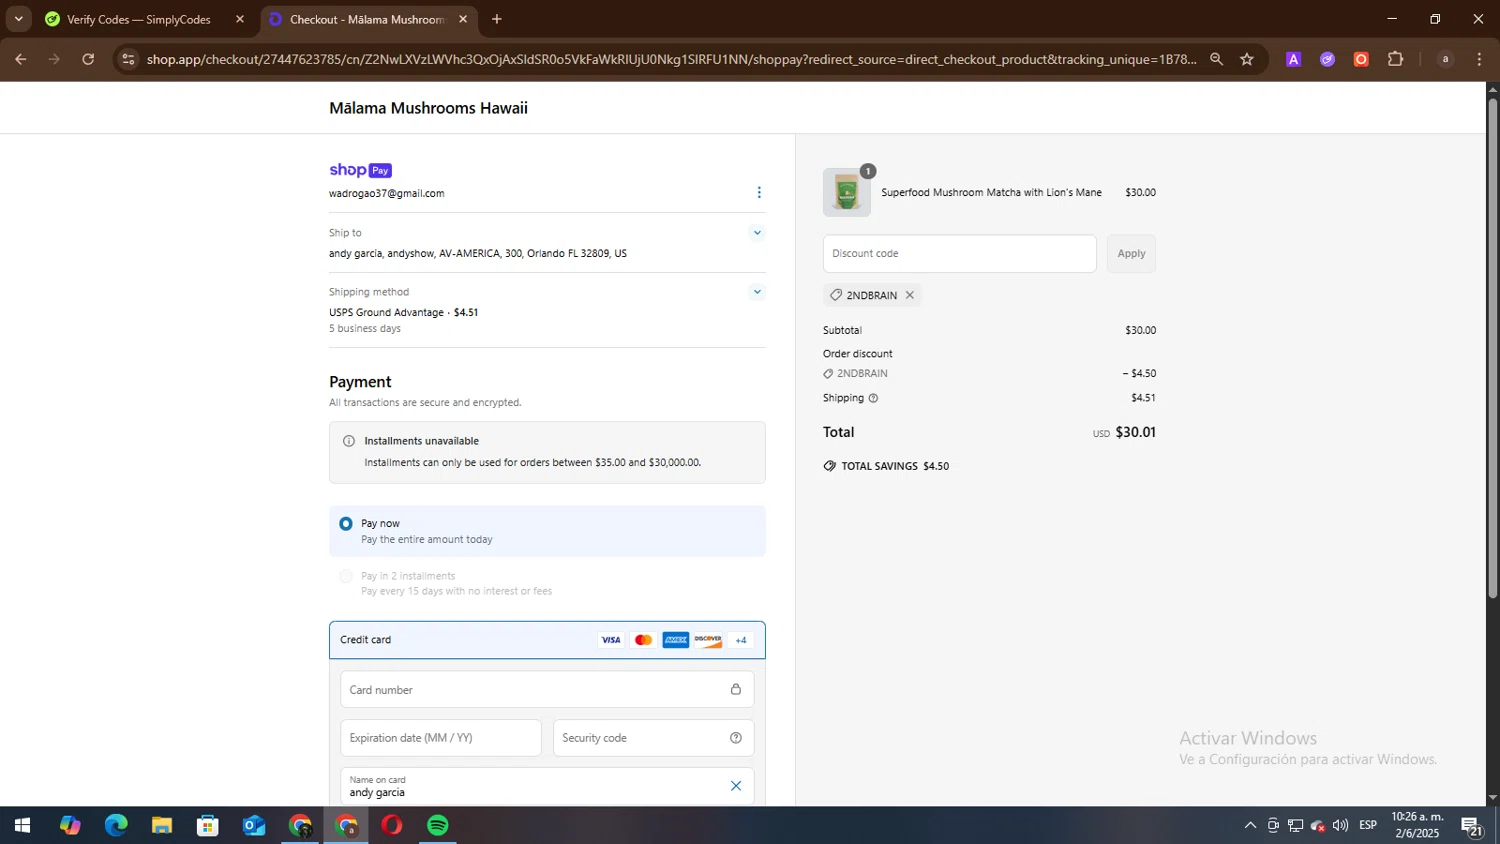Click the Security code field

pos(653,738)
